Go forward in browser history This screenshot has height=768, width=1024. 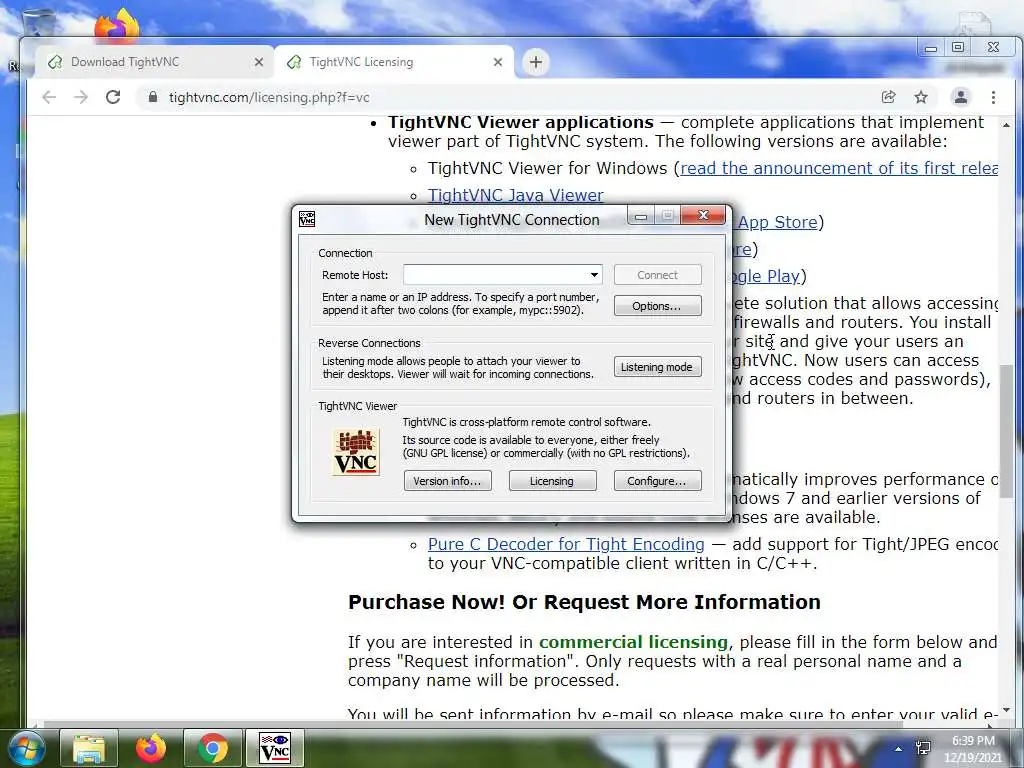tap(81, 97)
